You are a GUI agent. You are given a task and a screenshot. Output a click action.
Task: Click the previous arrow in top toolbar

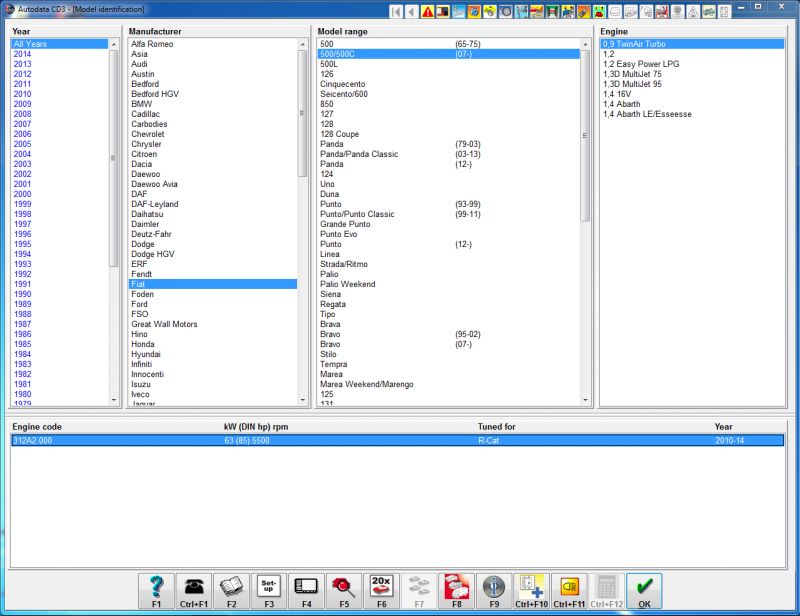(412, 11)
